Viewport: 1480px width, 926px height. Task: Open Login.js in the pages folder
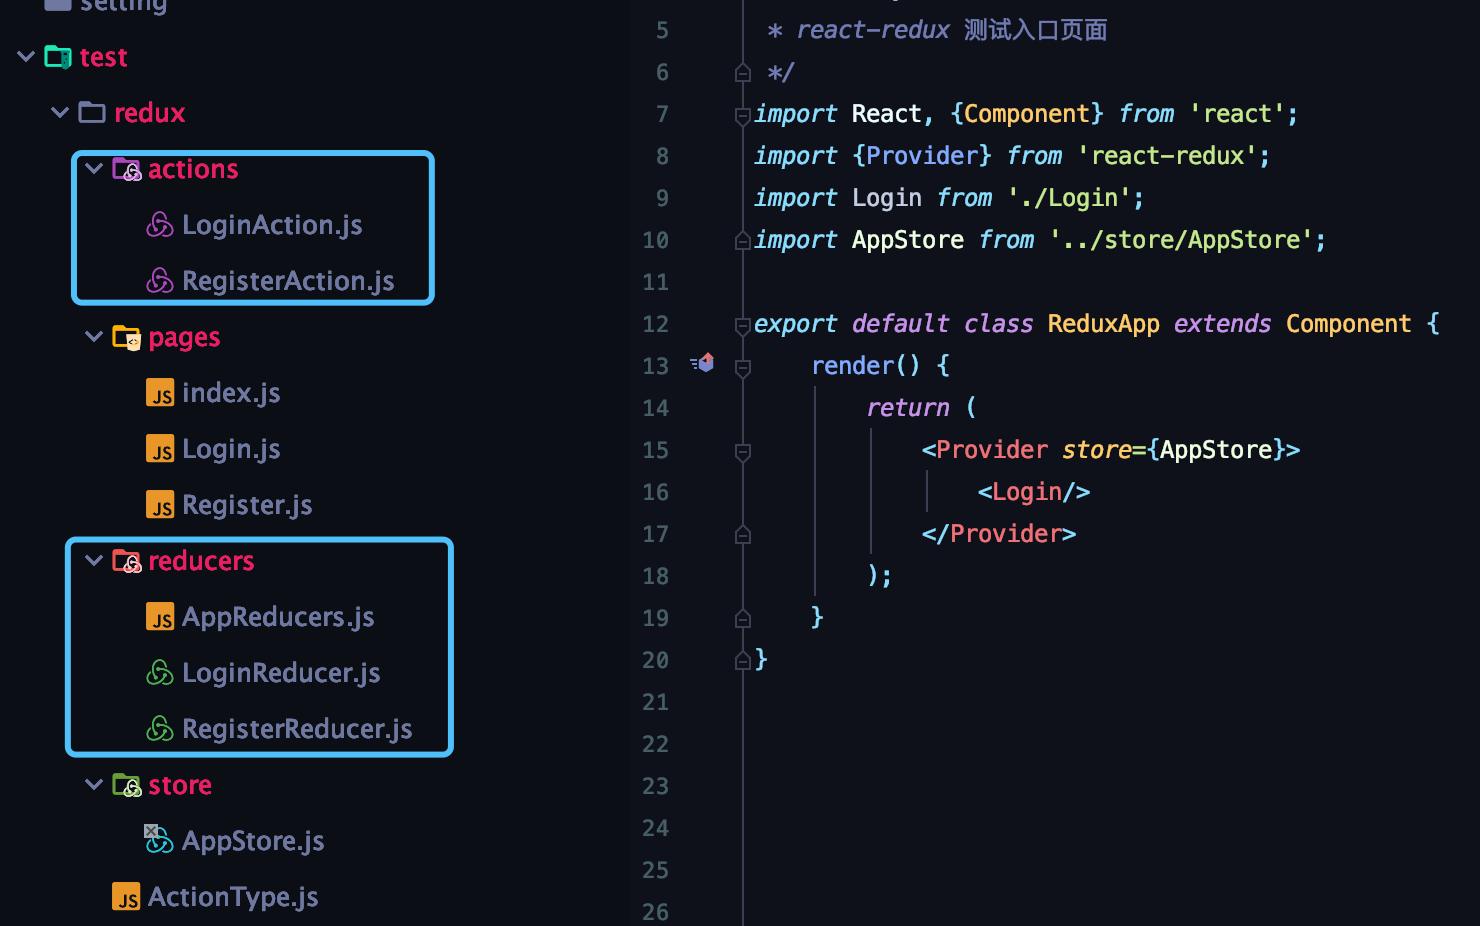pyautogui.click(x=230, y=449)
